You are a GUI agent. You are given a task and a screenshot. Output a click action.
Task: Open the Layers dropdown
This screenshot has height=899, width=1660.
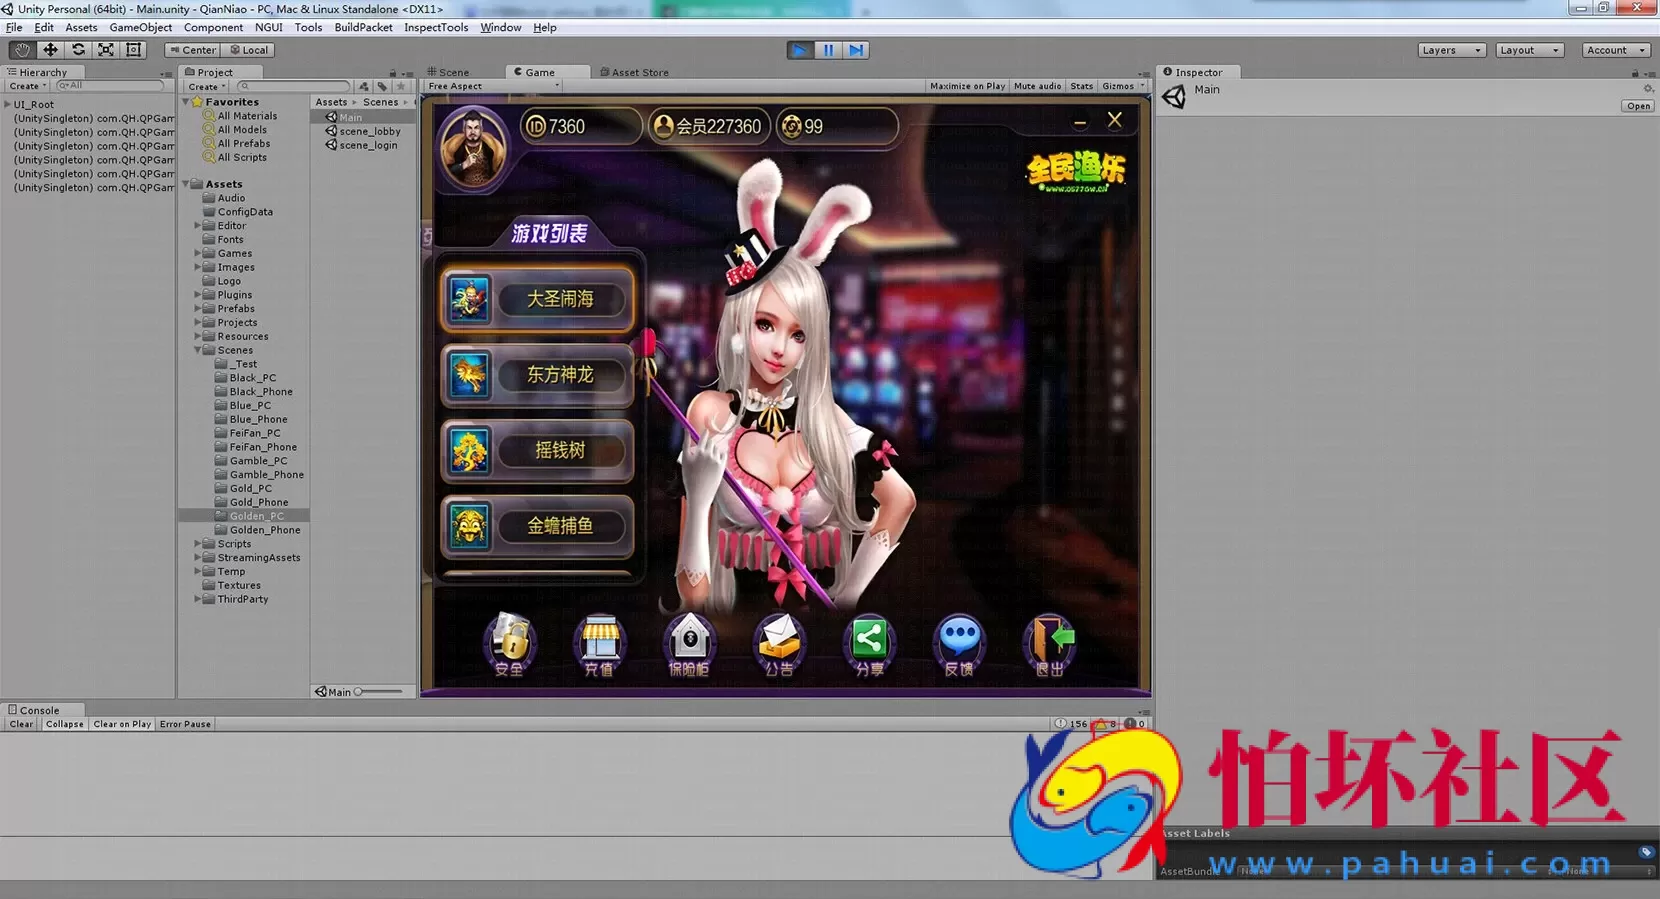pos(1451,50)
